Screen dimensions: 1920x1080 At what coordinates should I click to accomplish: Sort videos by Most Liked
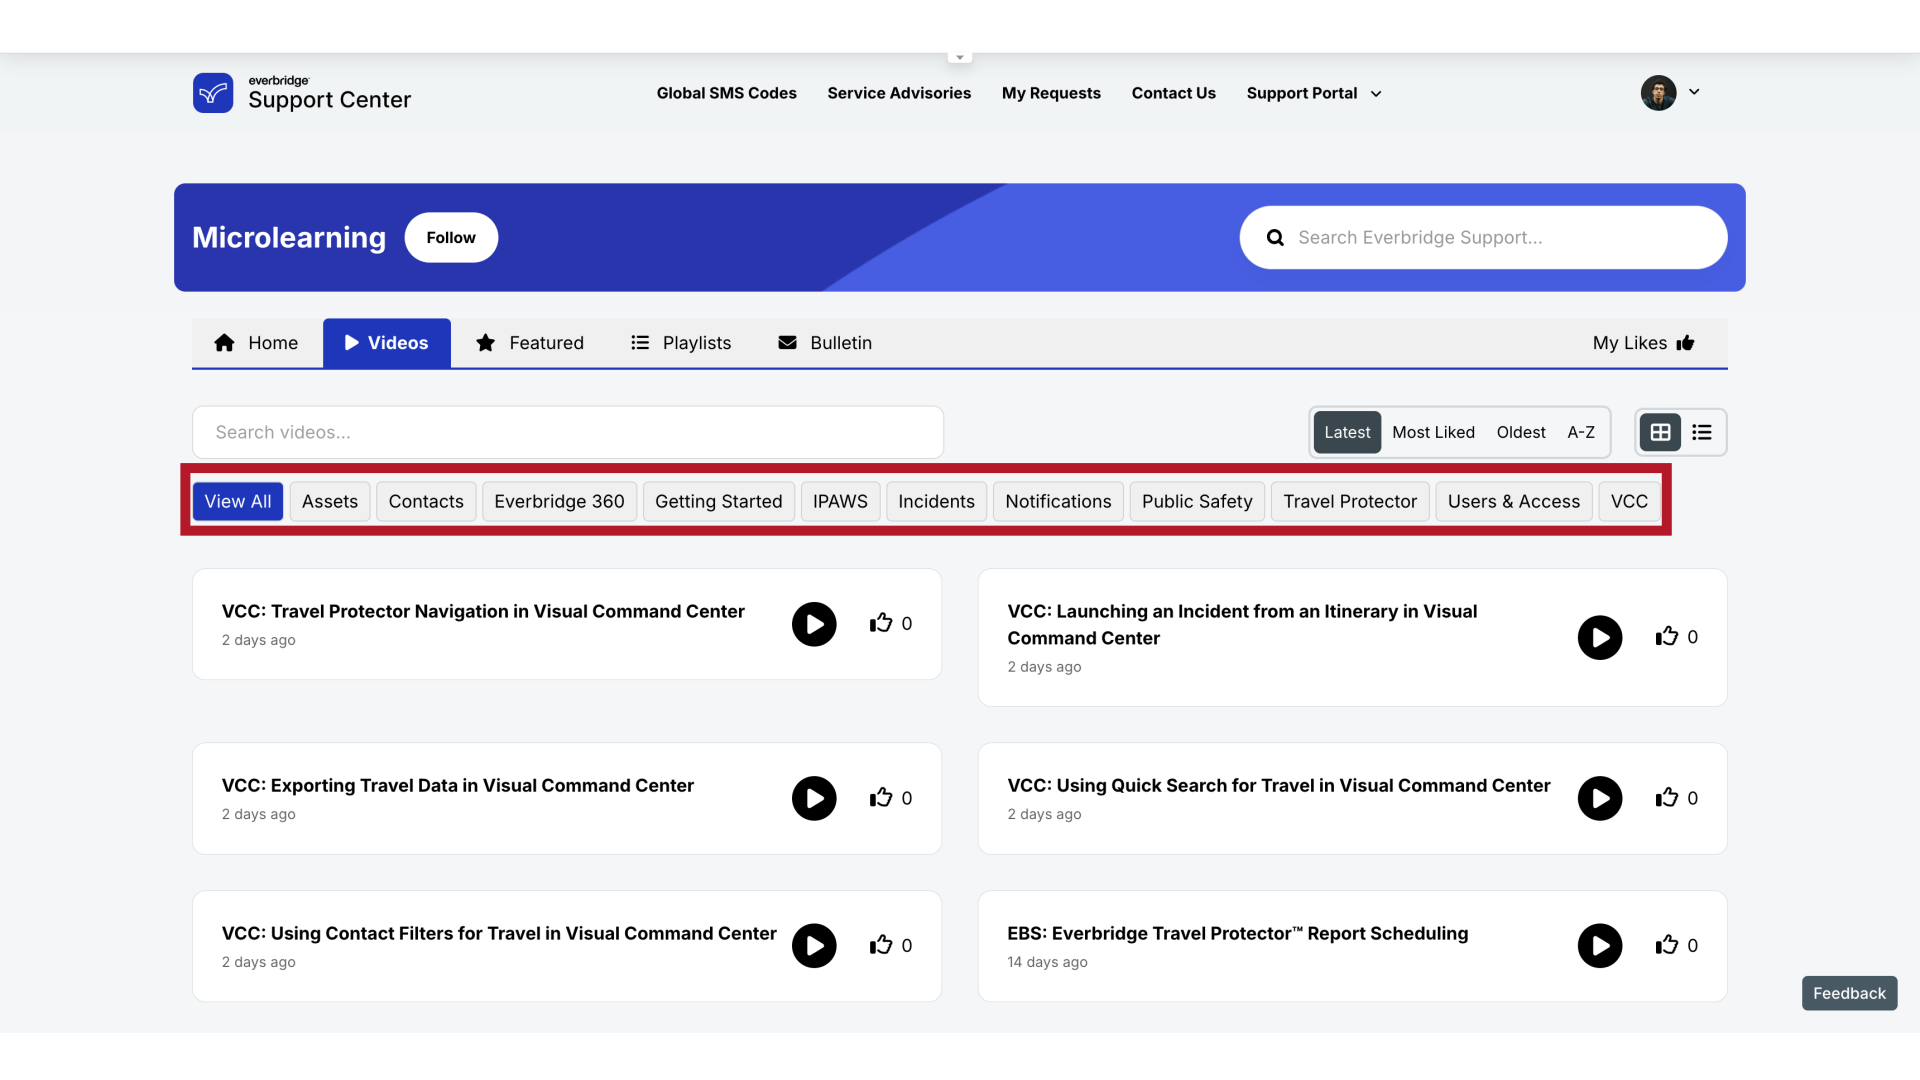point(1433,432)
